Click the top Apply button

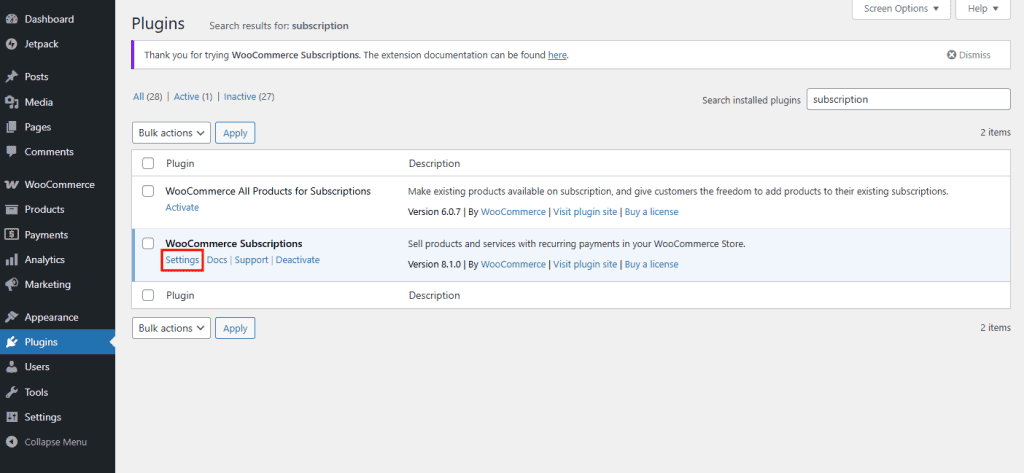coord(235,133)
